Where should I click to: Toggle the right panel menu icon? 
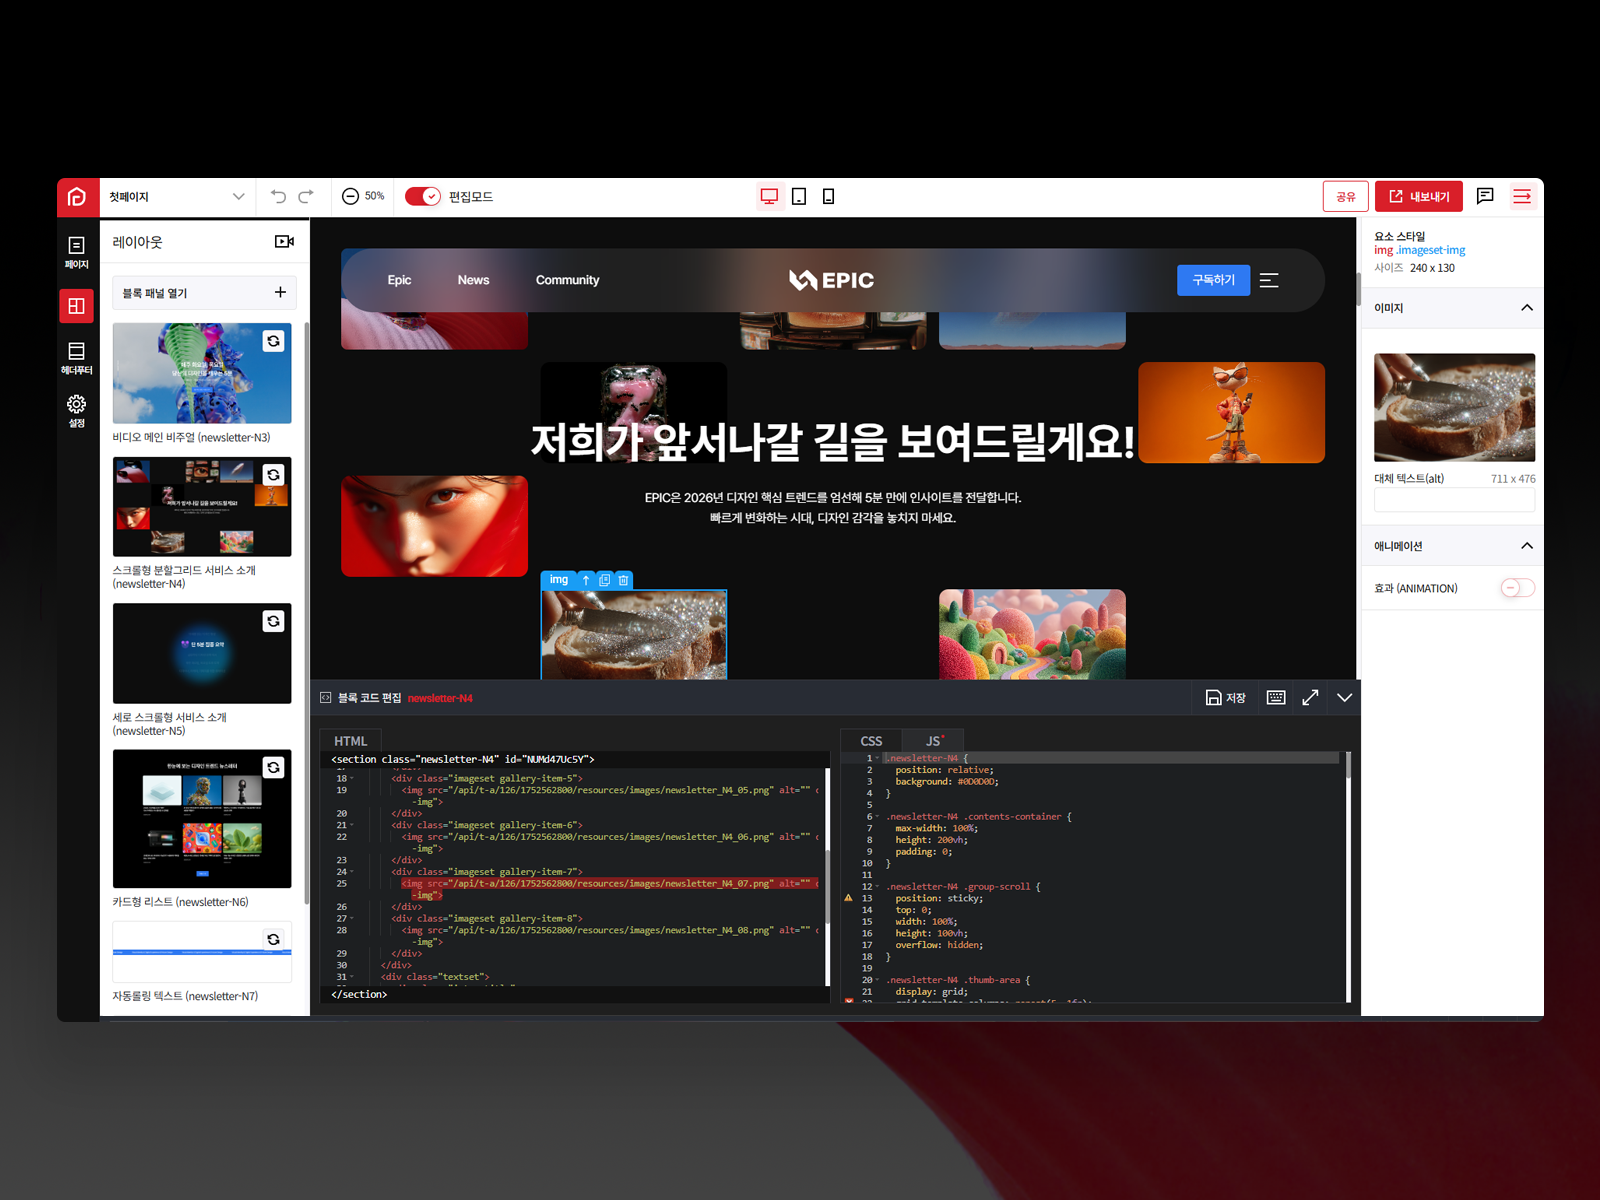1522,197
